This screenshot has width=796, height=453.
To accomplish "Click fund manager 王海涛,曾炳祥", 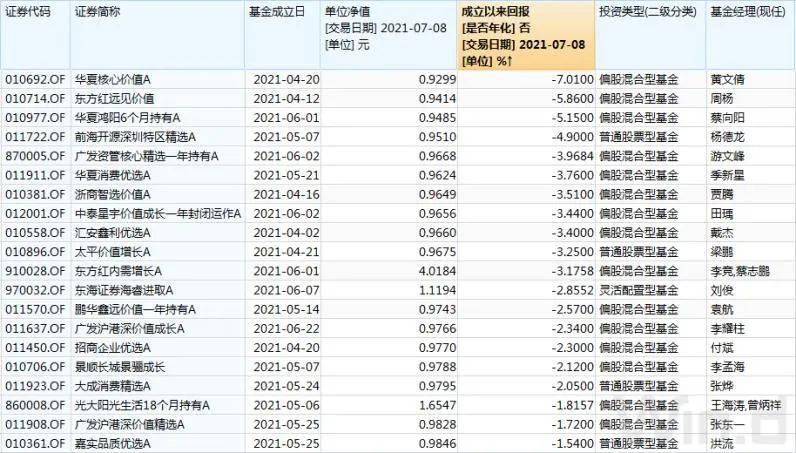I will [x=746, y=405].
